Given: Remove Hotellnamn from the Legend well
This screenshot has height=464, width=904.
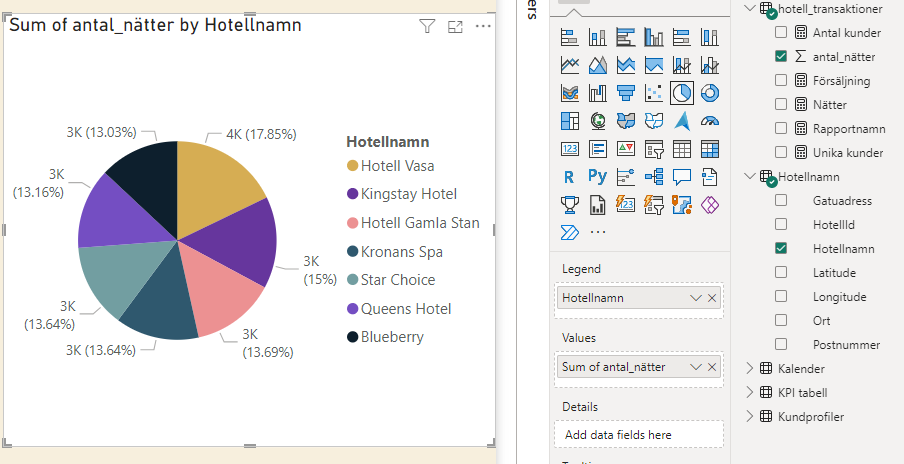Looking at the screenshot, I should pos(712,298).
